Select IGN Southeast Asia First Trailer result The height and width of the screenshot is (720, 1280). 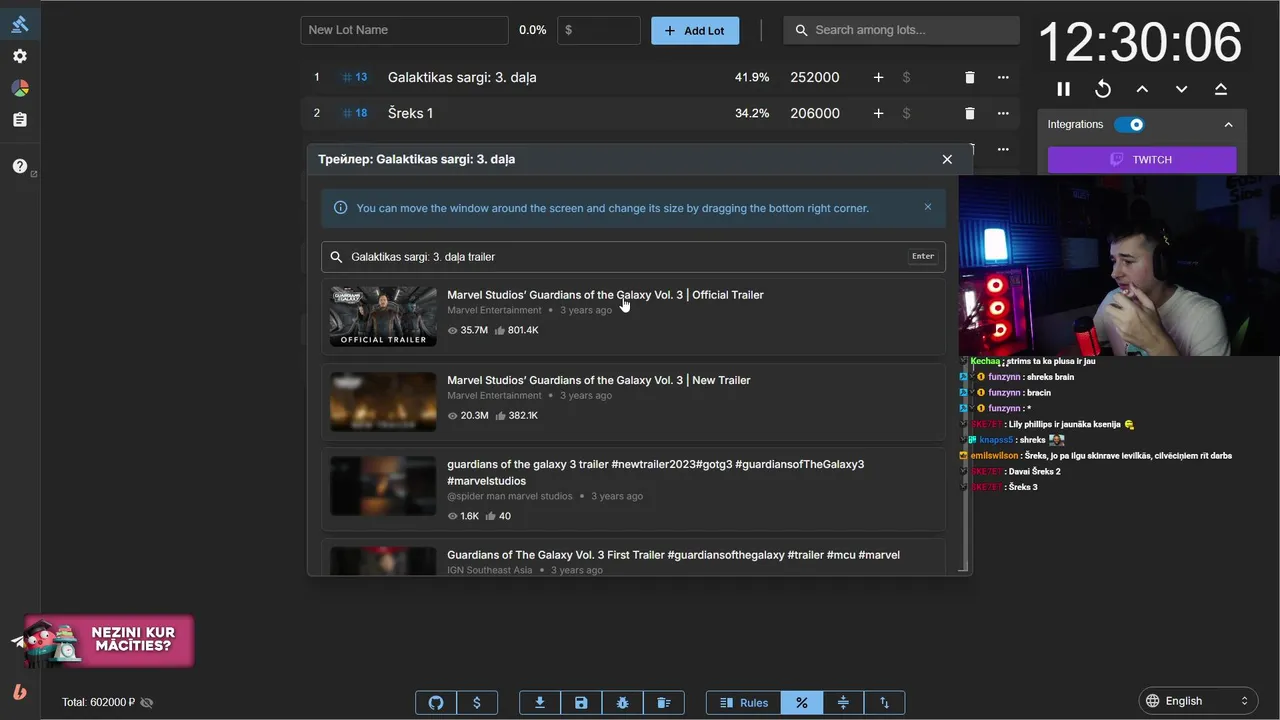tap(633, 559)
